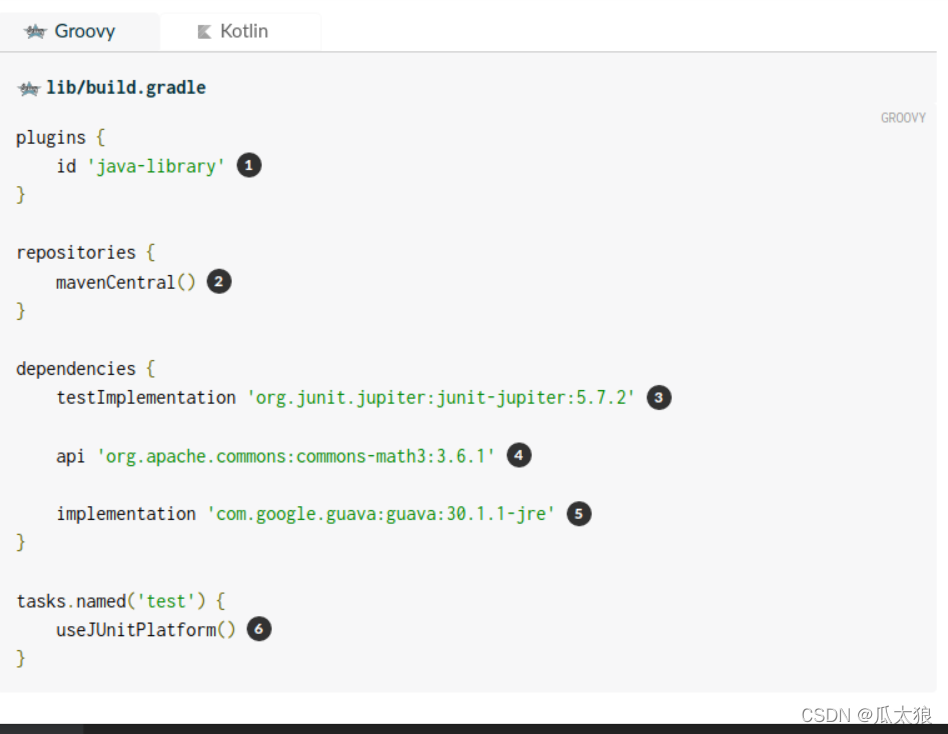Click the 'dependencies {' line
Image resolution: width=948 pixels, height=734 pixels.
point(85,369)
